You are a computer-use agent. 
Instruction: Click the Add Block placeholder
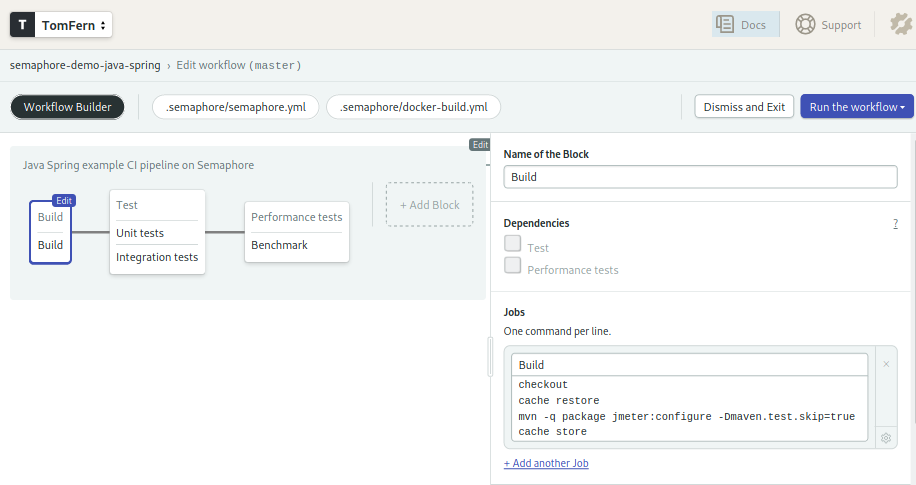pyautogui.click(x=429, y=205)
